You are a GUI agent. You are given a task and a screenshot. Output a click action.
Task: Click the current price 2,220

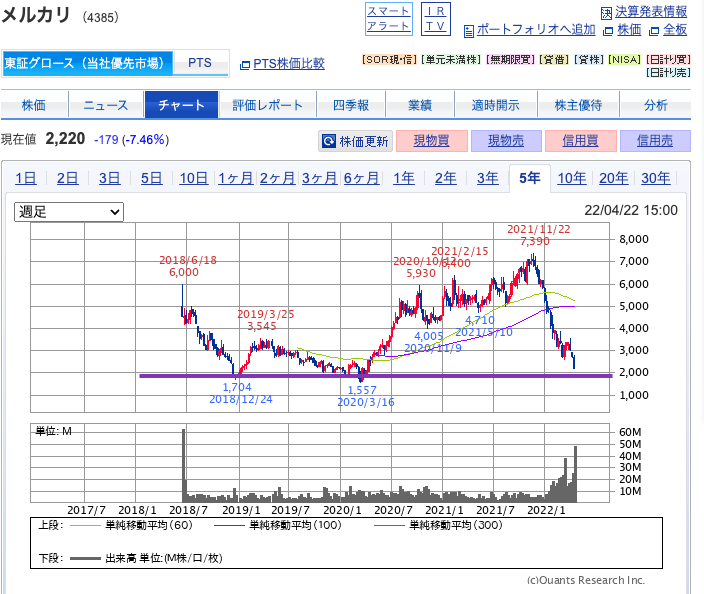(x=65, y=138)
